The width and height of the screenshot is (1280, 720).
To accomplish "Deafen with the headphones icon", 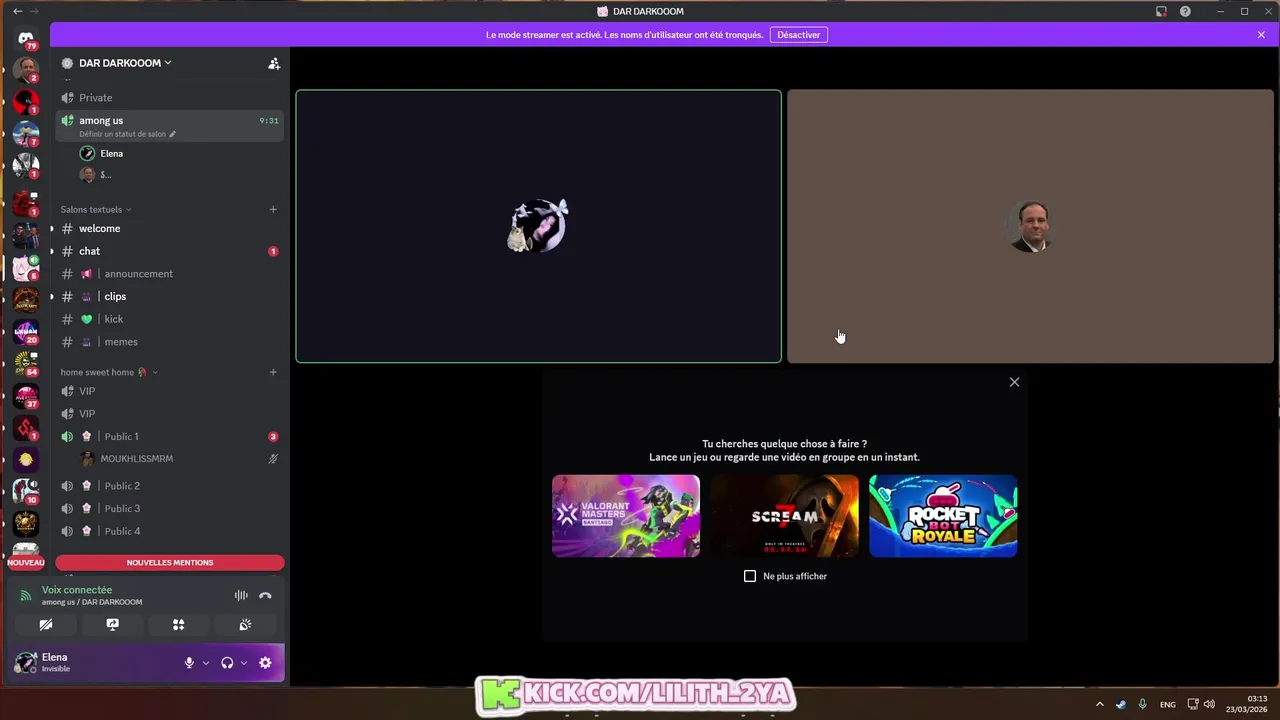I will pyautogui.click(x=227, y=663).
